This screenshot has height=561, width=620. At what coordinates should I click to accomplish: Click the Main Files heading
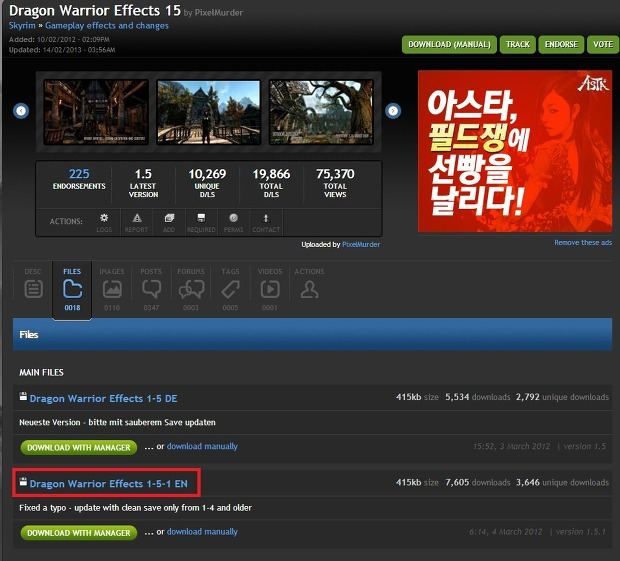pos(41,372)
